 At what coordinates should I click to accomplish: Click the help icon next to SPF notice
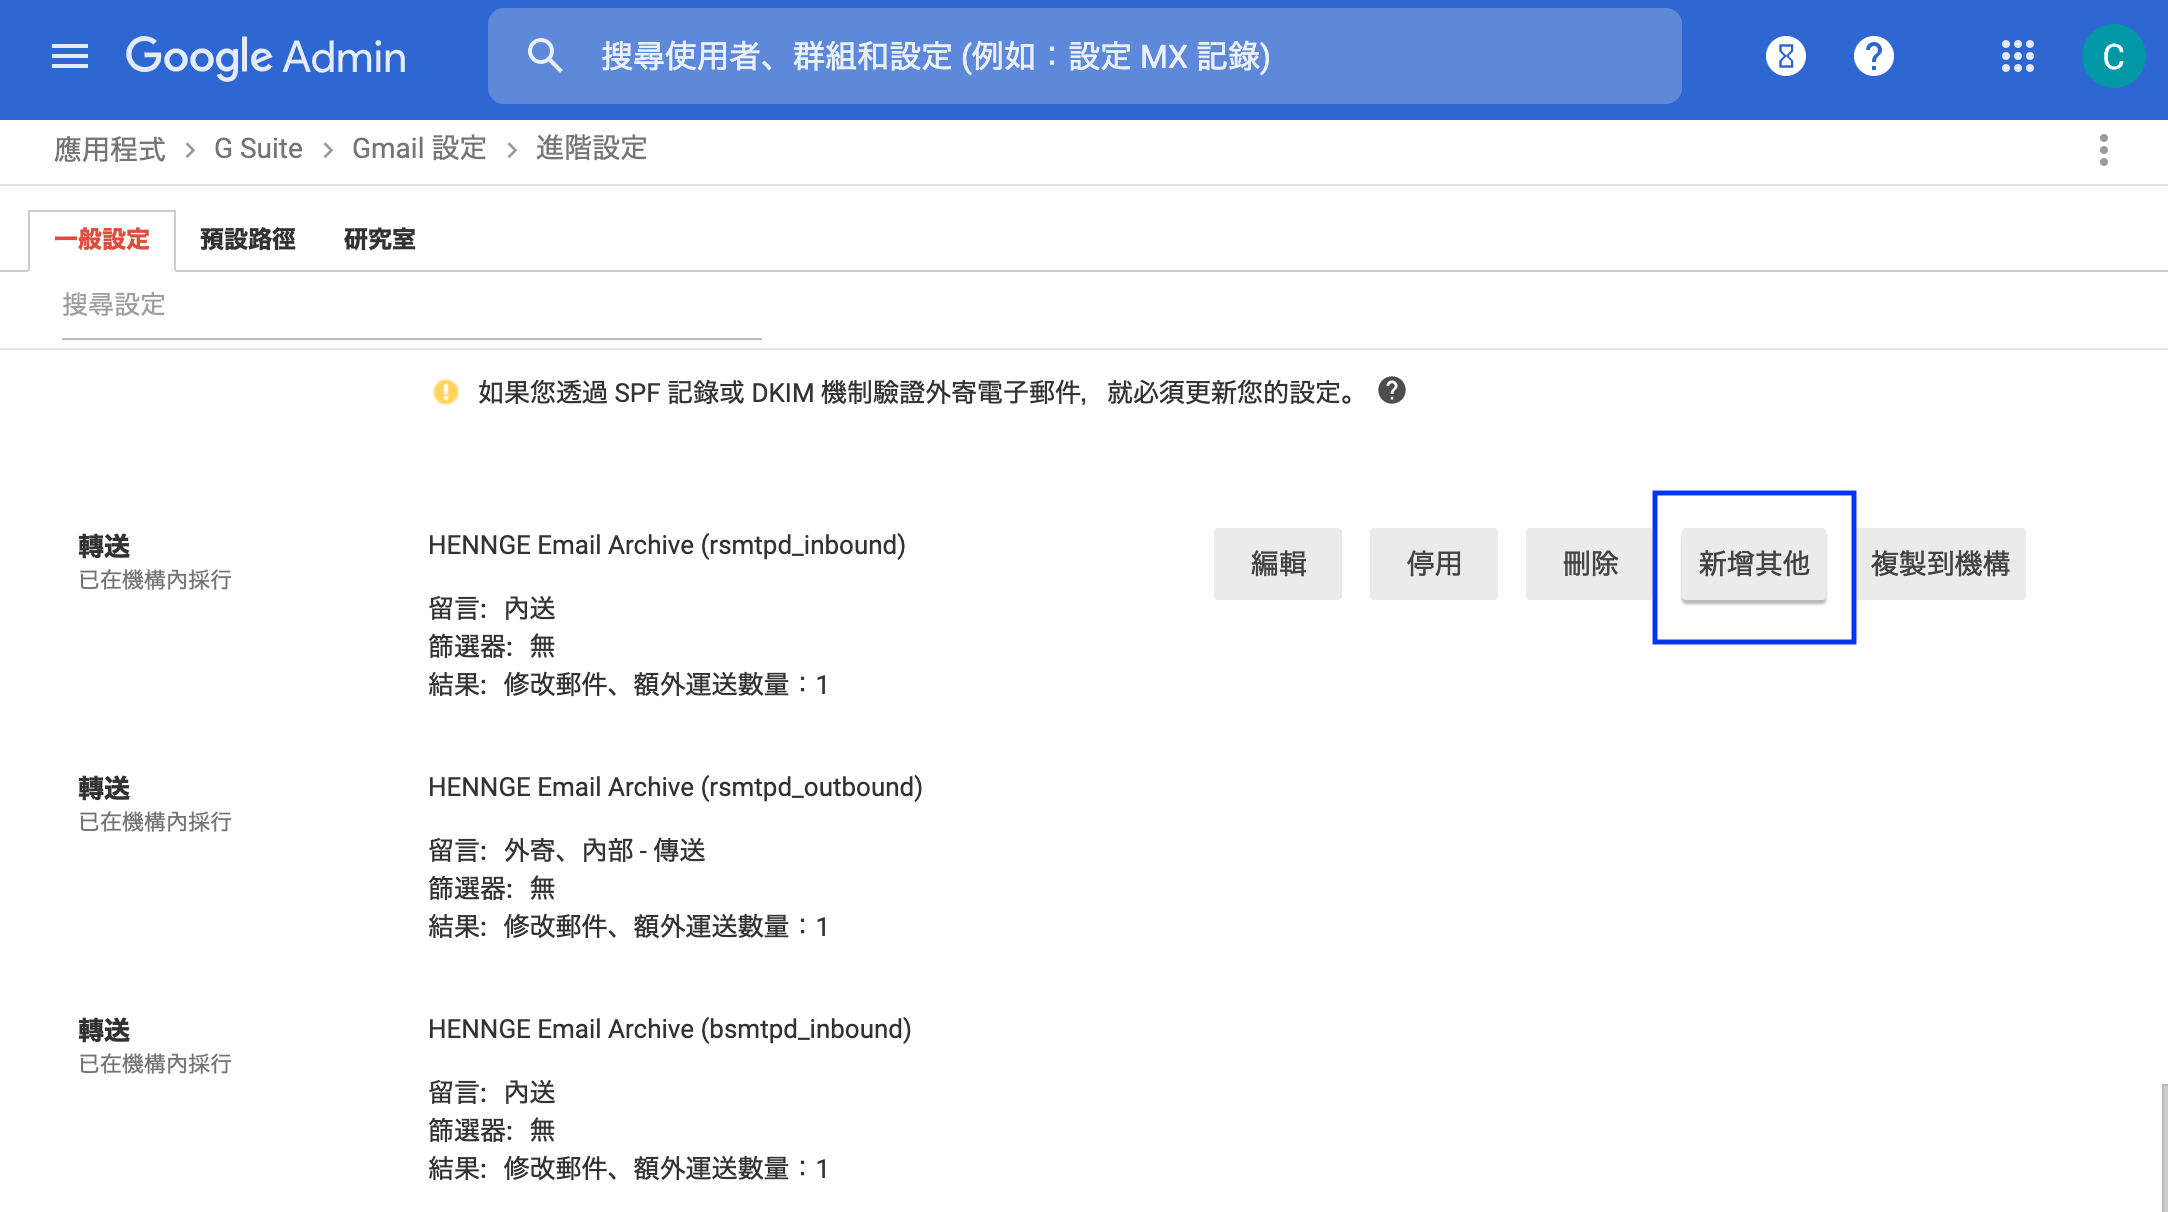[1392, 390]
